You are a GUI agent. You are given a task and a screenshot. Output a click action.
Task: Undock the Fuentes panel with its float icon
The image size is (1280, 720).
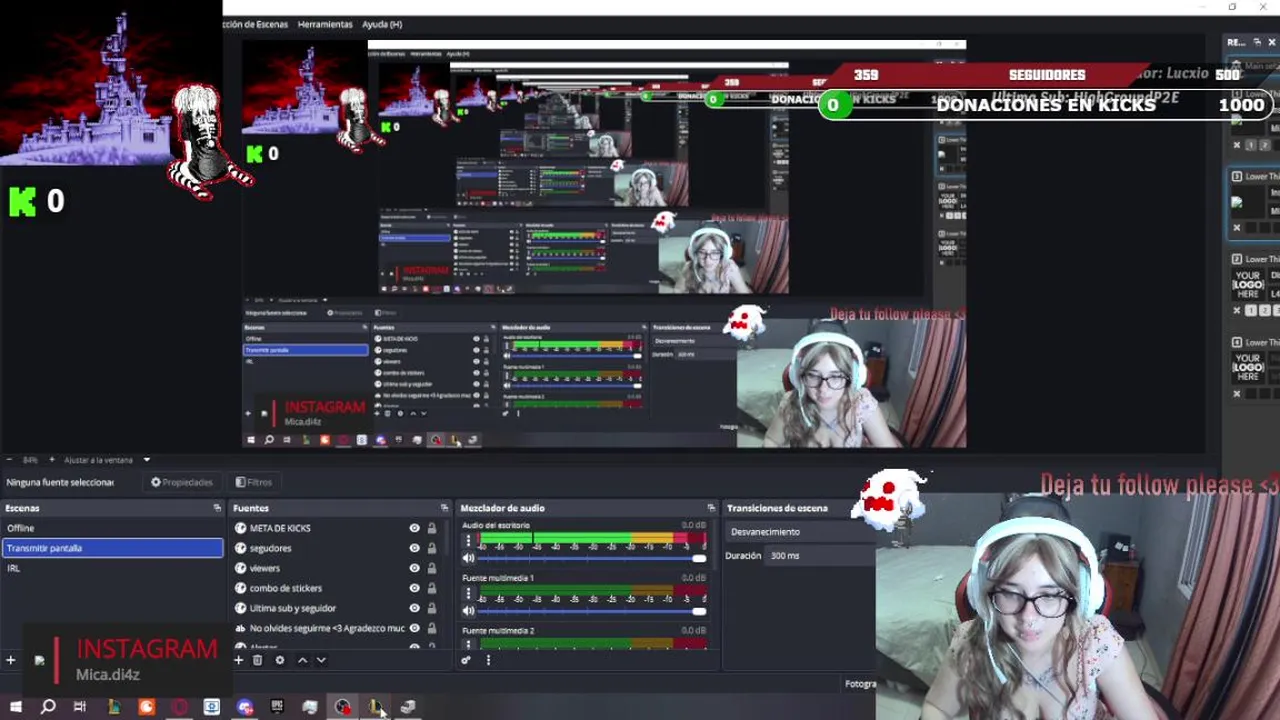pos(444,508)
